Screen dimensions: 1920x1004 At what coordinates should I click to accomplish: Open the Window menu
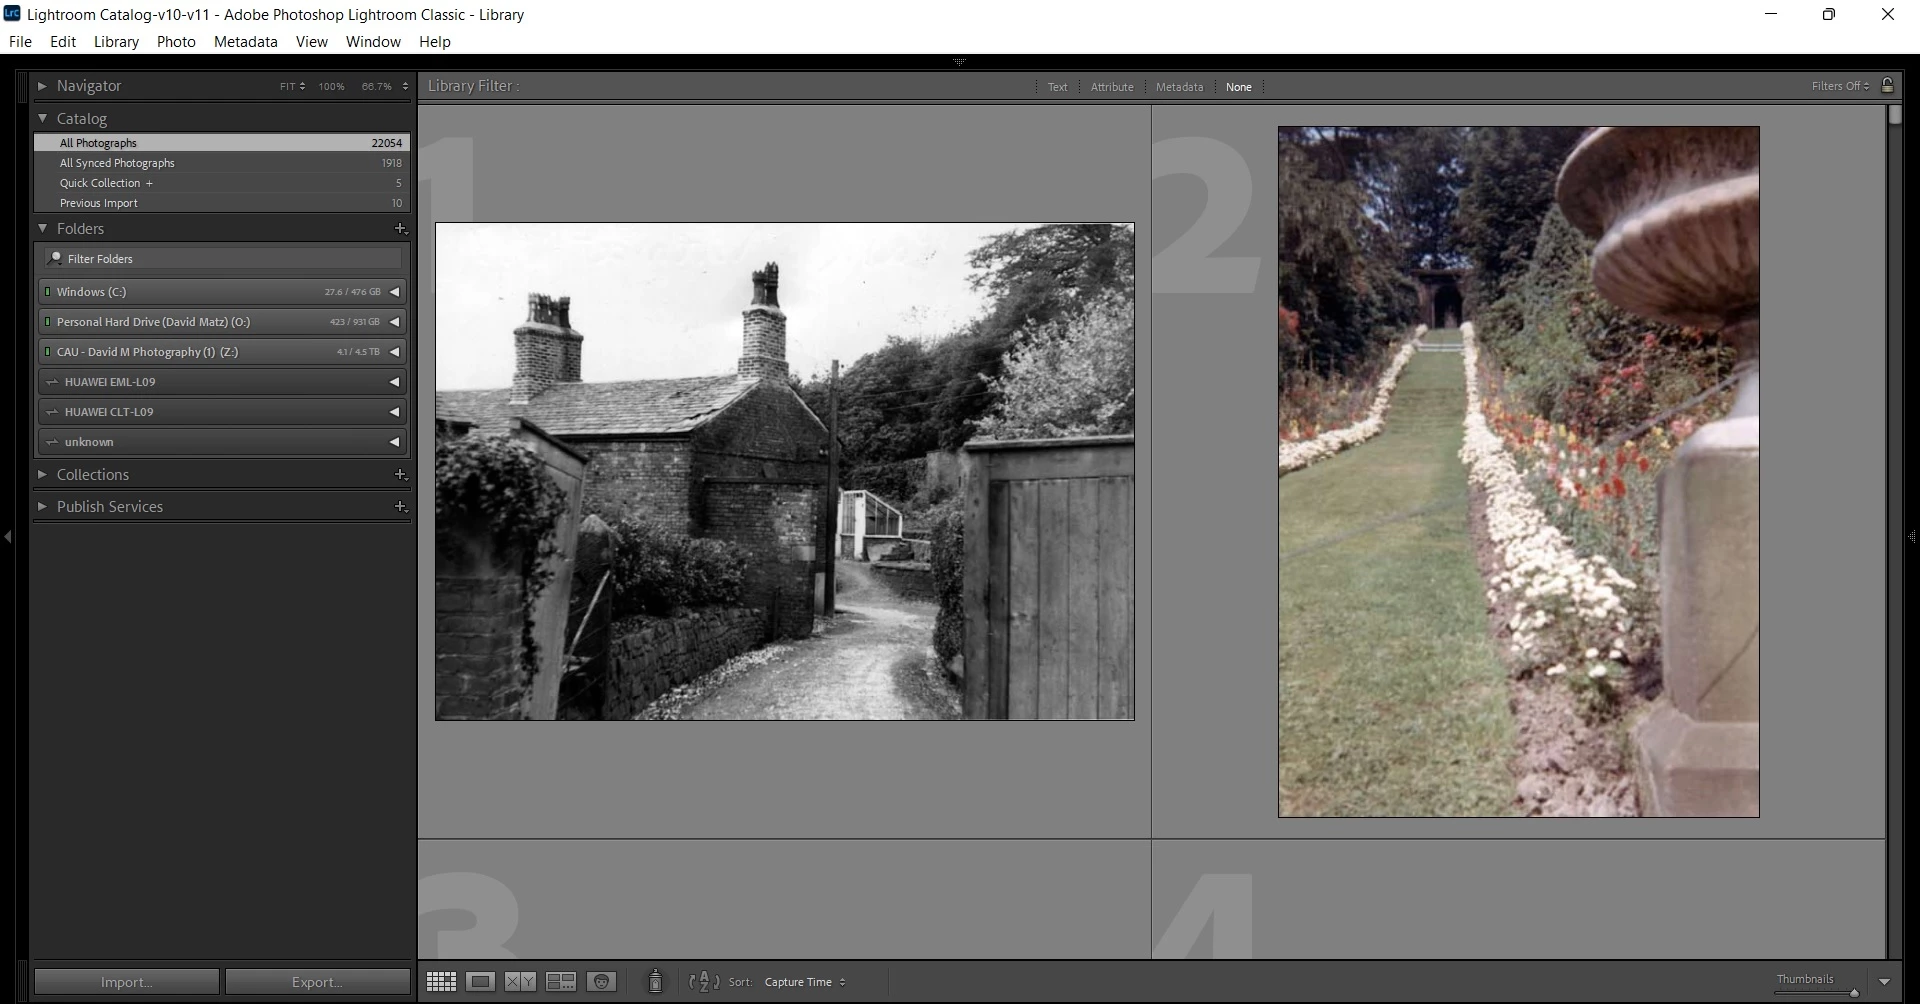point(373,42)
